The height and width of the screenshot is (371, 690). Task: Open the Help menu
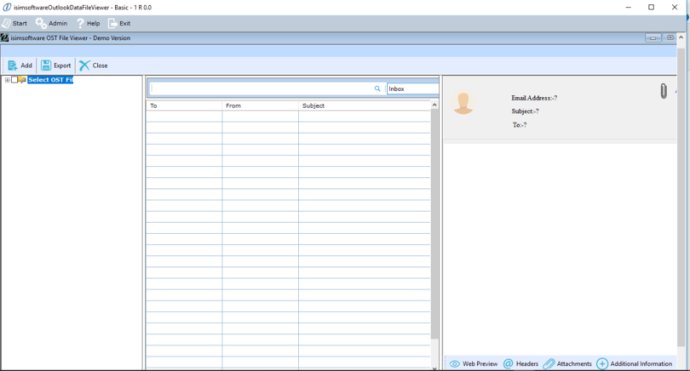pyautogui.click(x=88, y=23)
